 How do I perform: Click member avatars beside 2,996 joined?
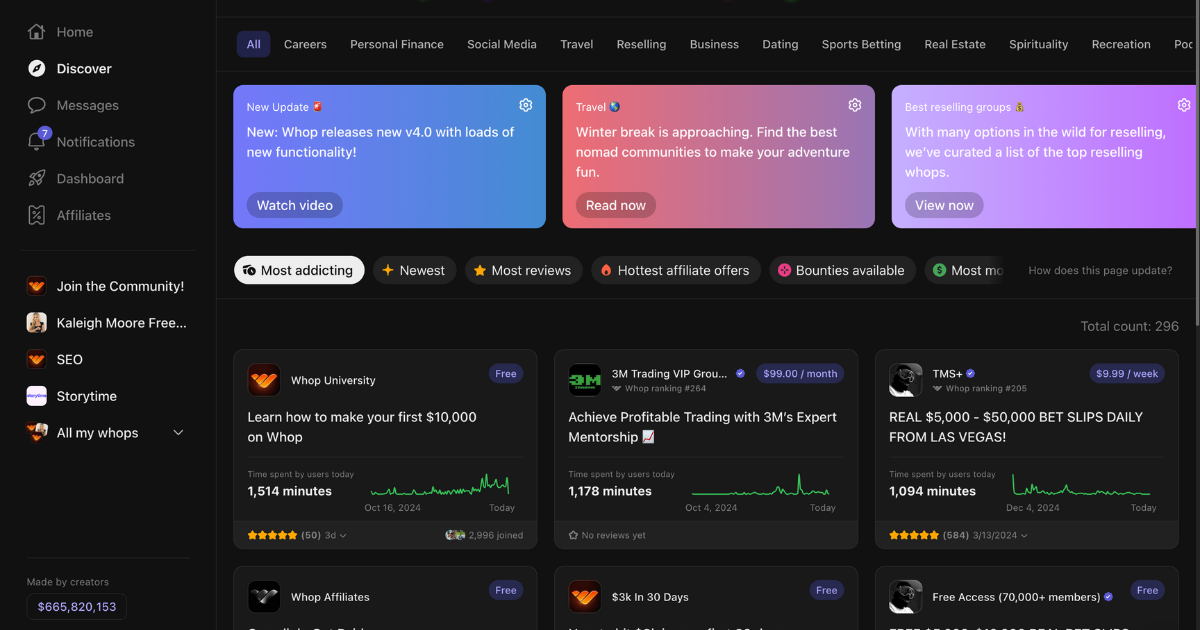pos(455,535)
